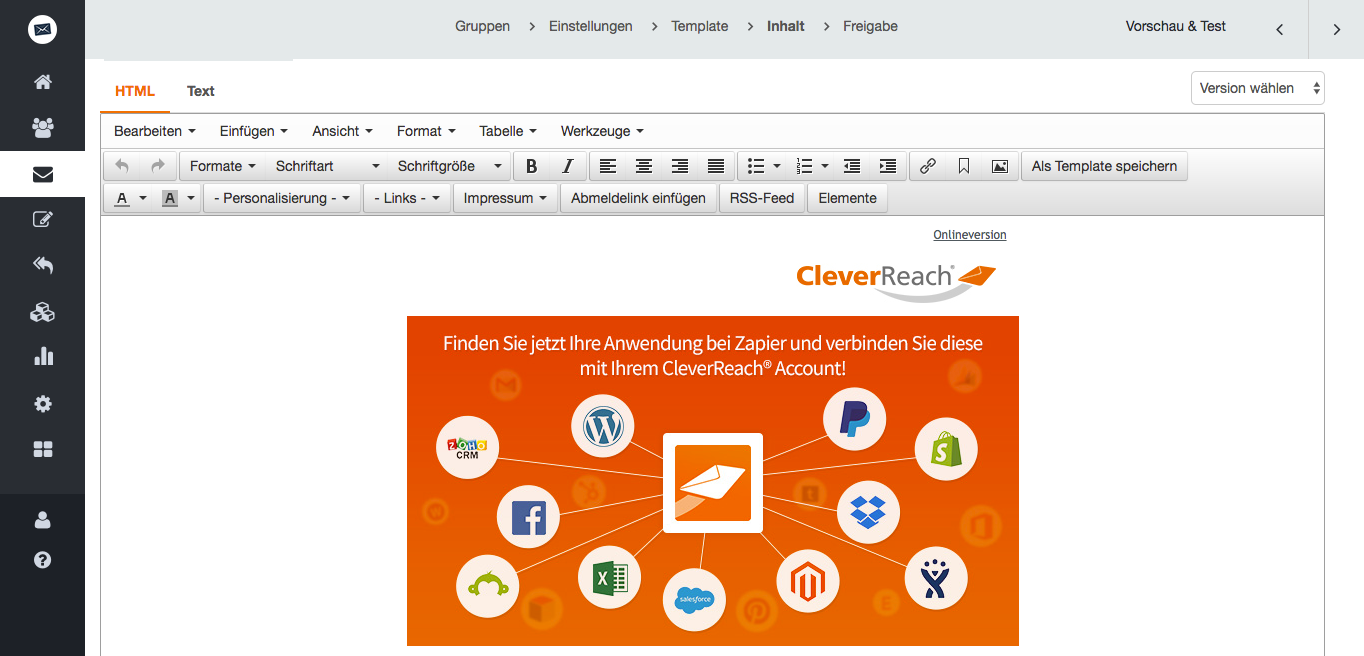Switch to the Text tab
This screenshot has width=1364, height=656.
pyautogui.click(x=201, y=91)
